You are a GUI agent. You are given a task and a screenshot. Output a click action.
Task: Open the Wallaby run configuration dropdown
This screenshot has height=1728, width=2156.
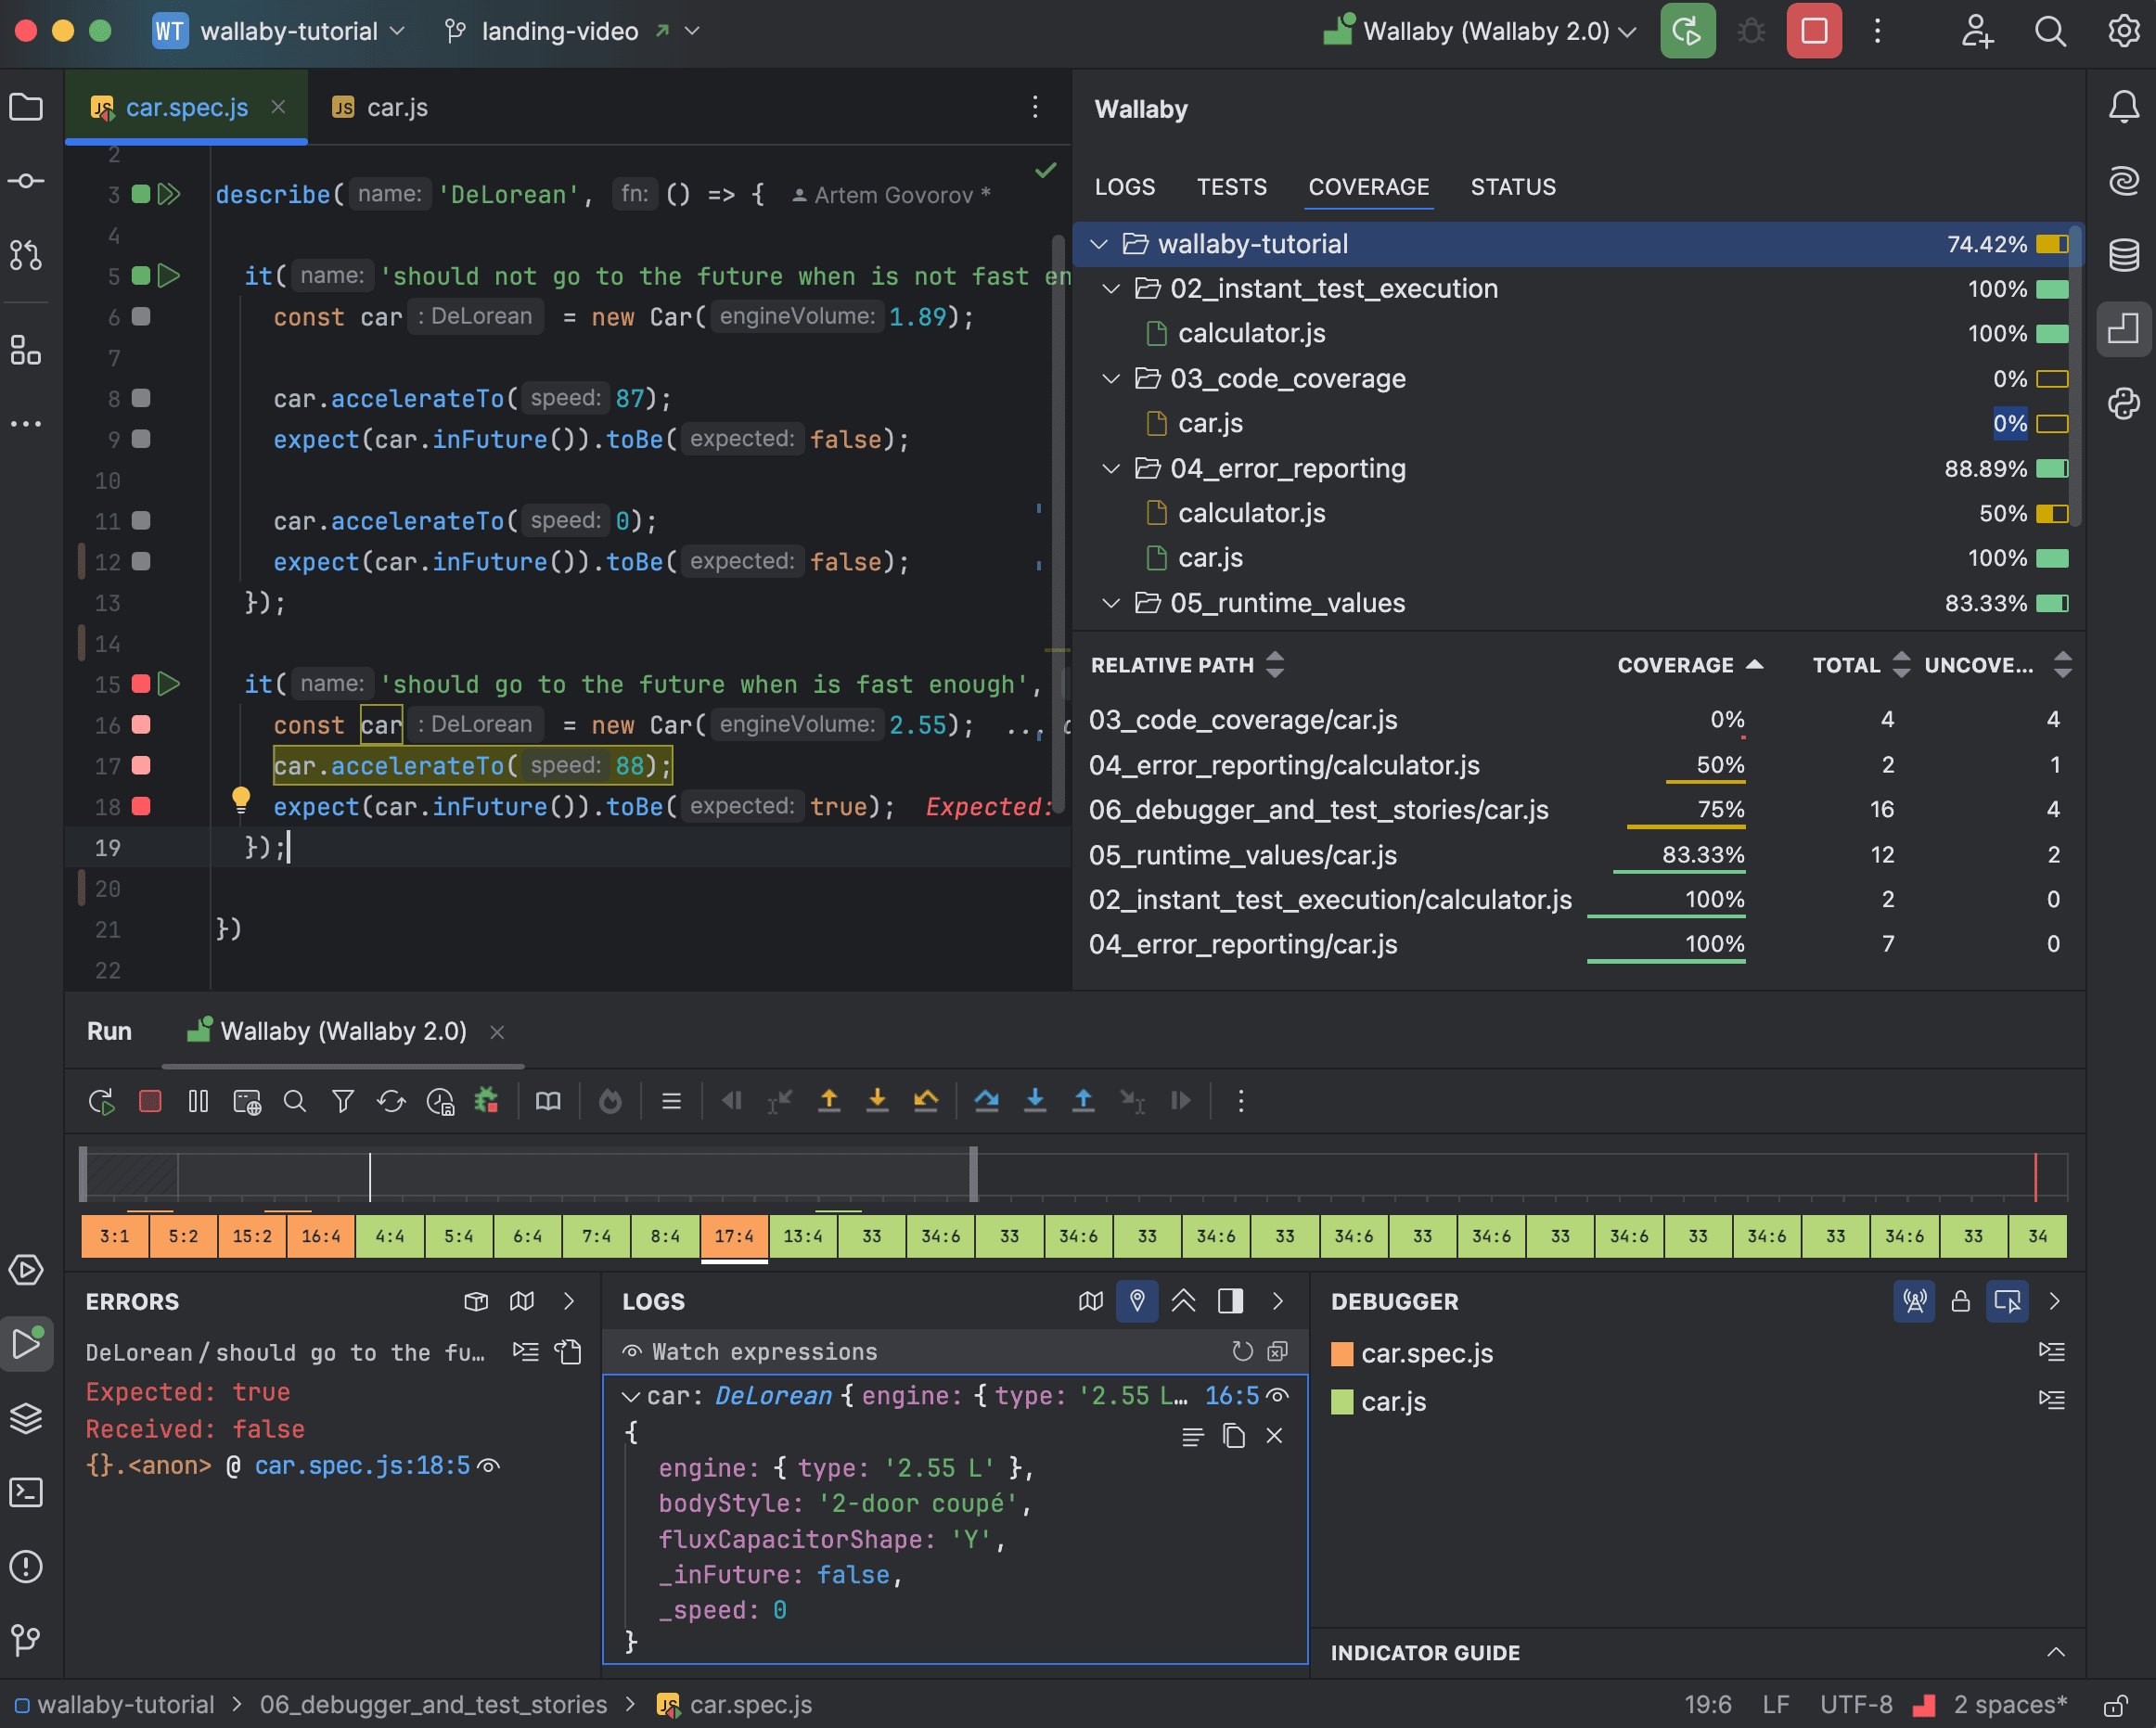click(1480, 31)
